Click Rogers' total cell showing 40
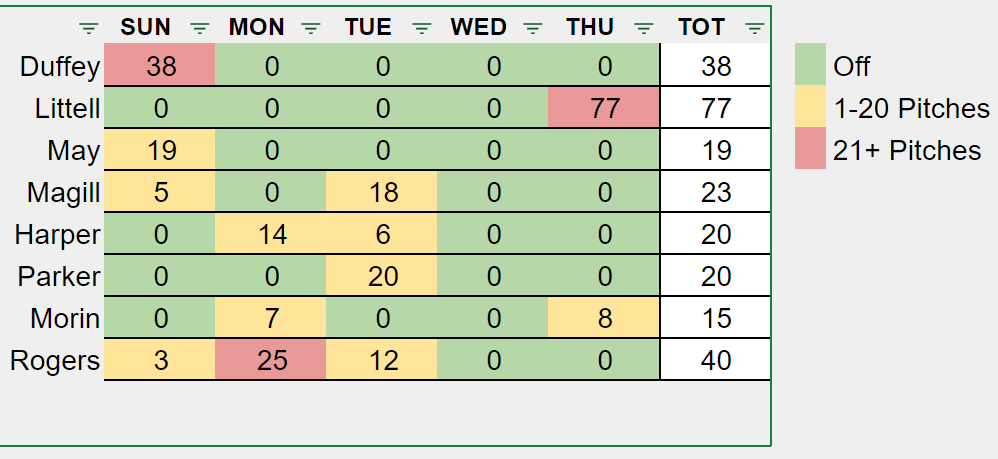The width and height of the screenshot is (998, 459). (x=716, y=360)
